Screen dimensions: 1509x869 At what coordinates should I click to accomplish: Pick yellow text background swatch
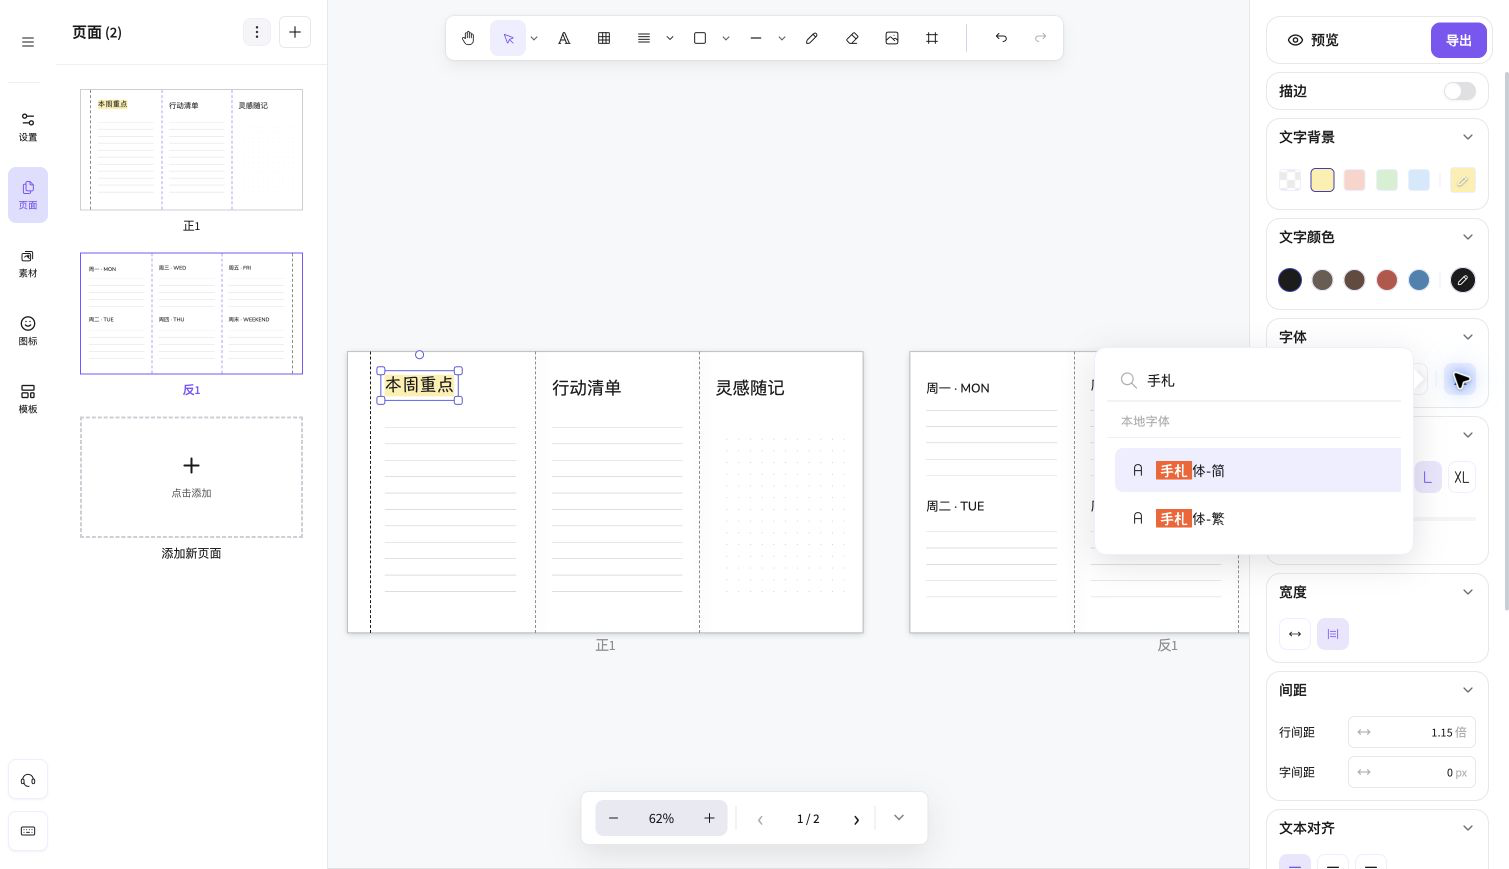[x=1322, y=180]
